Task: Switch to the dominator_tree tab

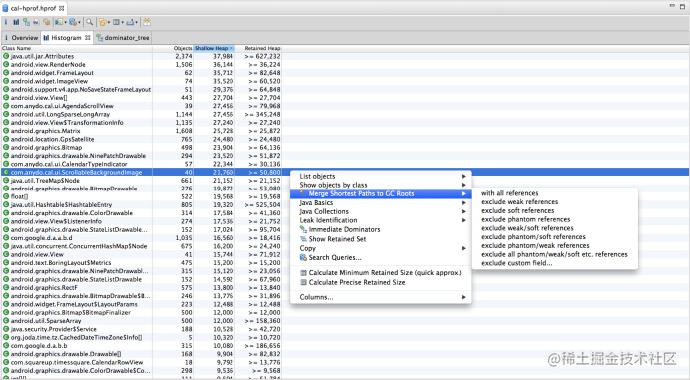Action: coord(123,38)
